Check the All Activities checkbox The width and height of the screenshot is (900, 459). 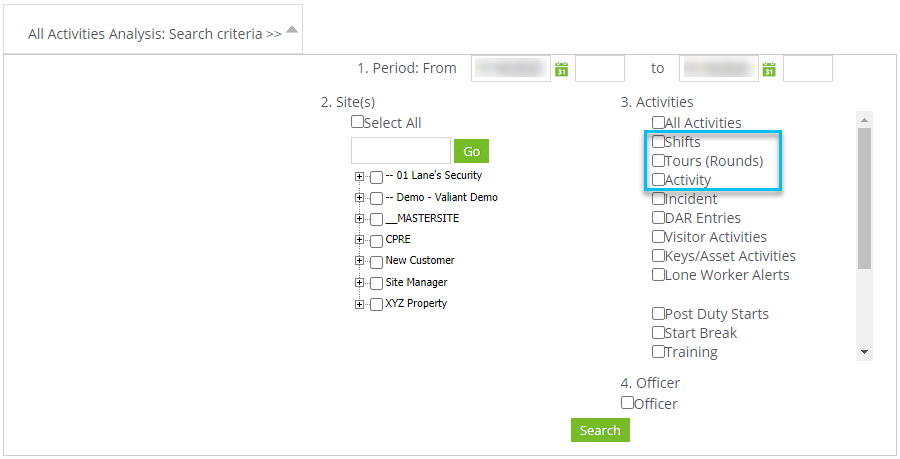[x=658, y=123]
